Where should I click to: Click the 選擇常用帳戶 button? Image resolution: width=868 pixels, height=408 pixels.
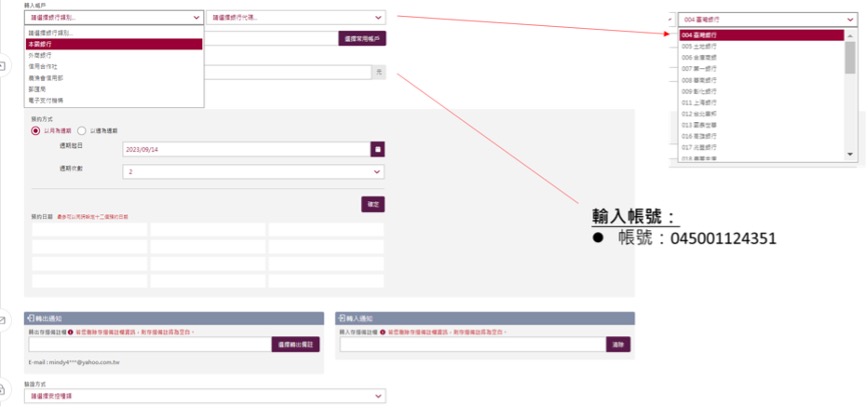[x=362, y=39]
